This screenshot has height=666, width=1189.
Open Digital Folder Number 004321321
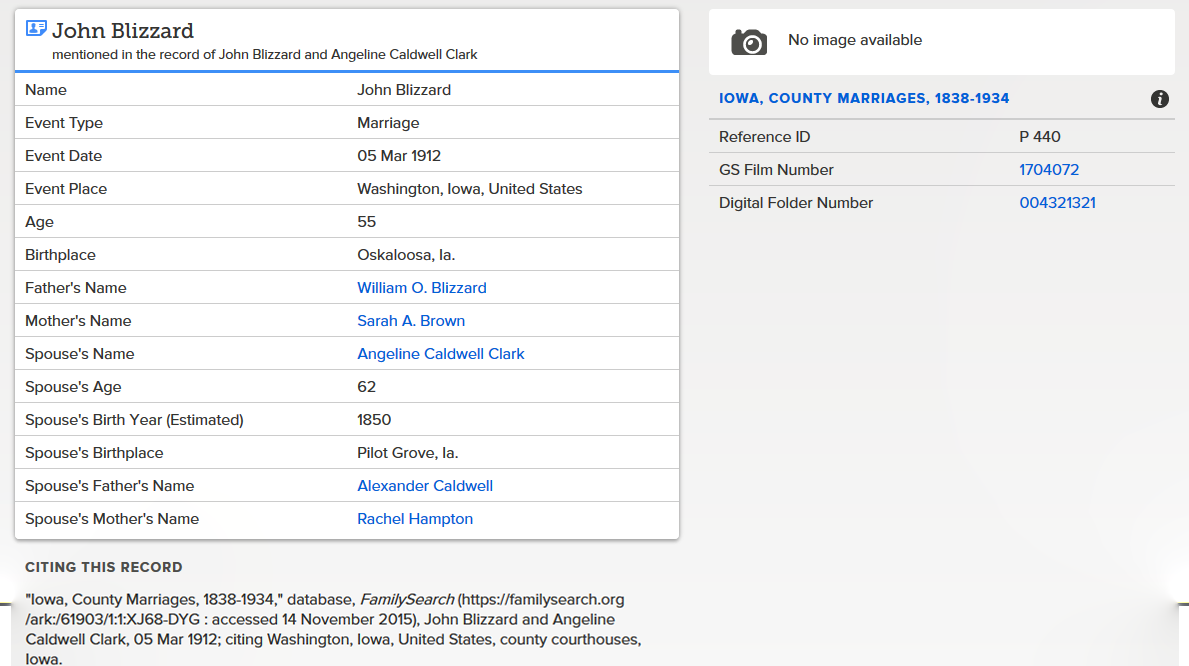pos(1057,203)
